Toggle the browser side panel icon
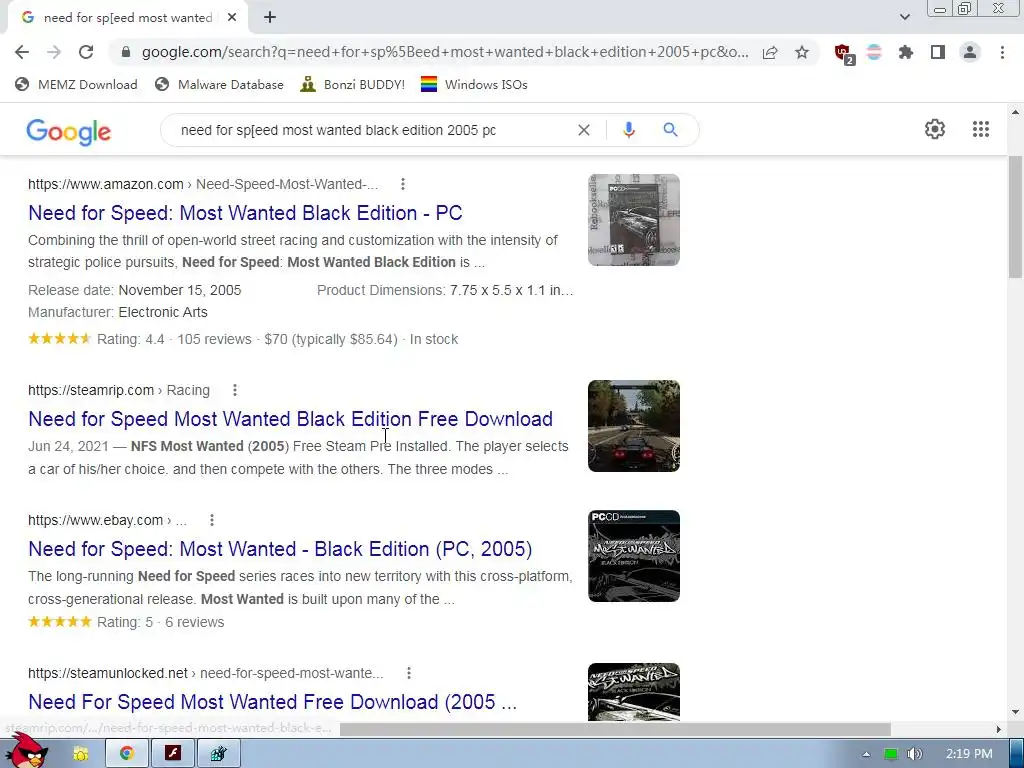The image size is (1024, 768). click(938, 52)
